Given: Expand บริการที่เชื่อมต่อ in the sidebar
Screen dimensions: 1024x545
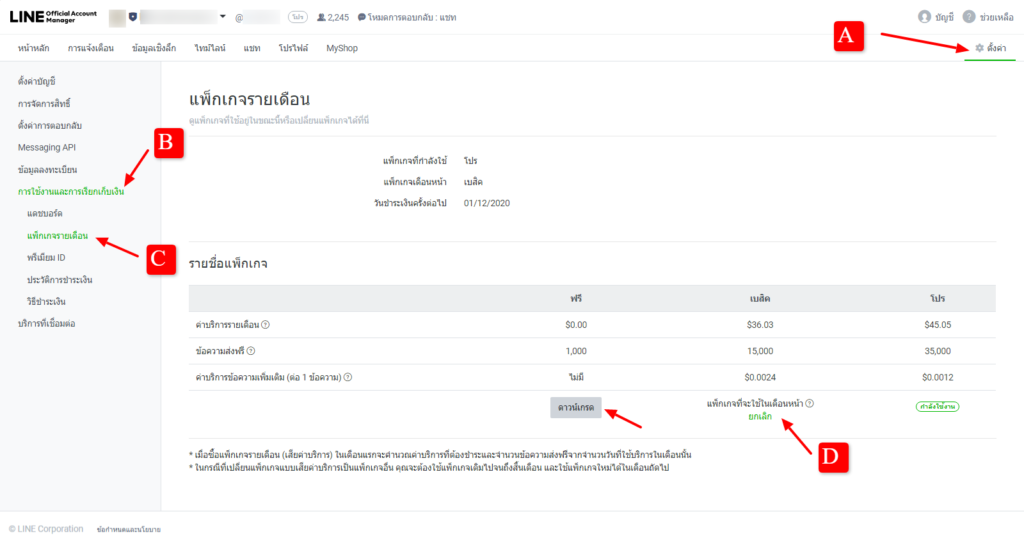Looking at the screenshot, I should [x=47, y=324].
